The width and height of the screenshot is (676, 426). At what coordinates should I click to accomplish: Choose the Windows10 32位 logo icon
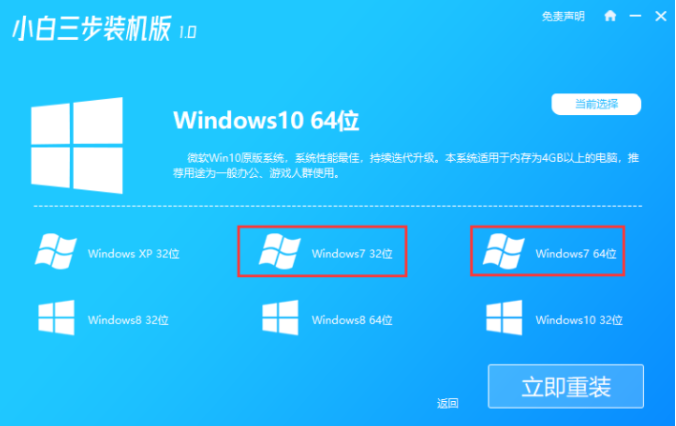pyautogui.click(x=504, y=318)
